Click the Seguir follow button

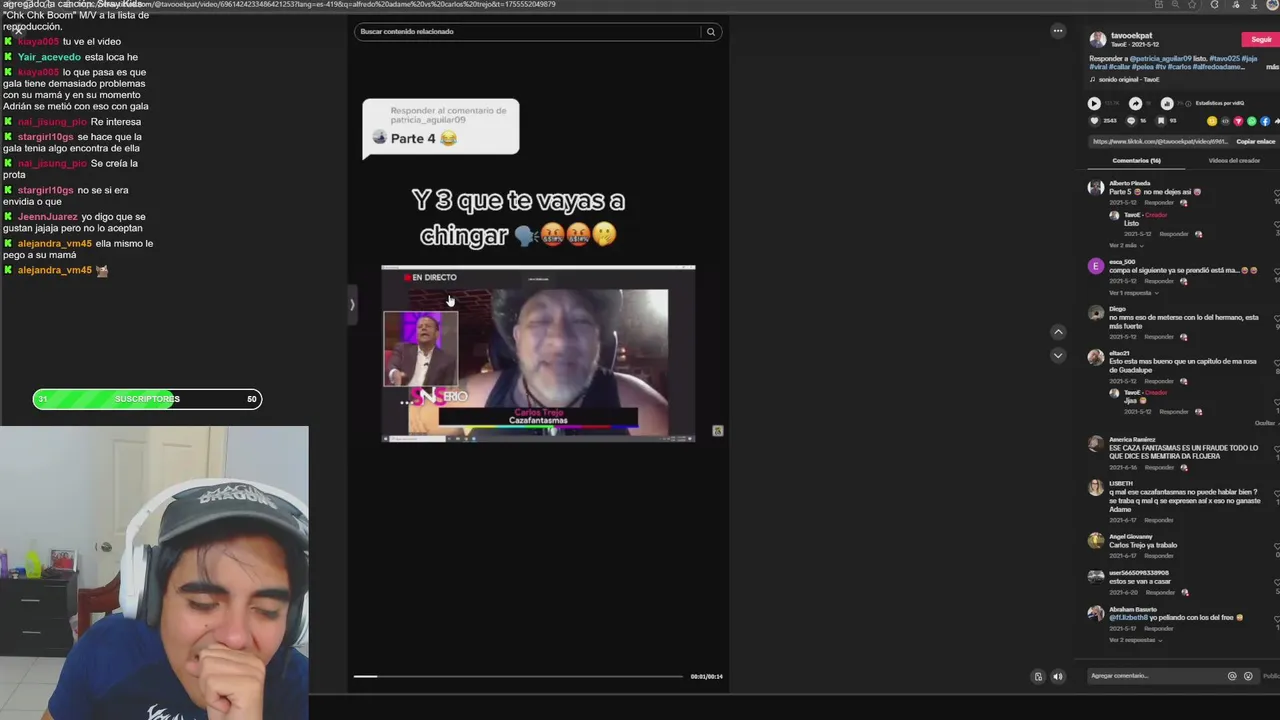[1261, 39]
